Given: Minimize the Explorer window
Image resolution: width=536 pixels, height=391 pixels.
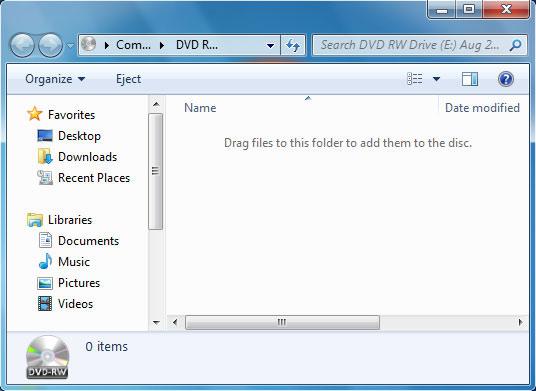Looking at the screenshot, I should tap(442, 10).
